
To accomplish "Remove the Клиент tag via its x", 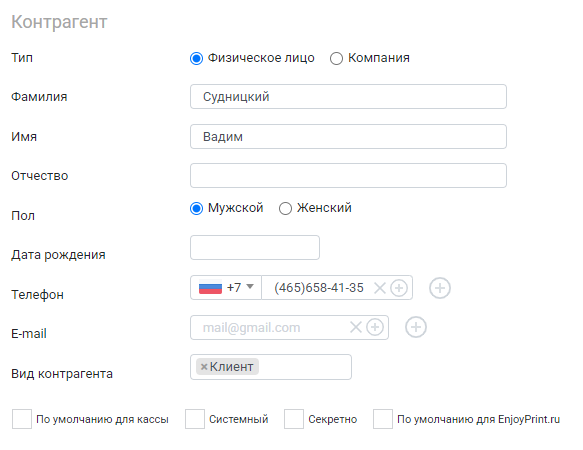I will point(204,367).
